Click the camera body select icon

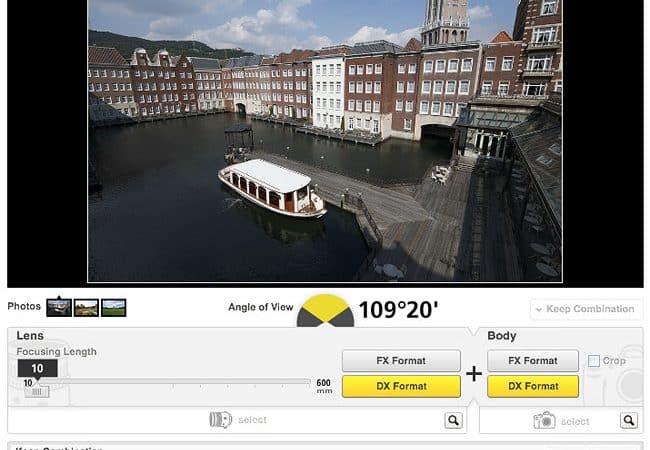(544, 421)
